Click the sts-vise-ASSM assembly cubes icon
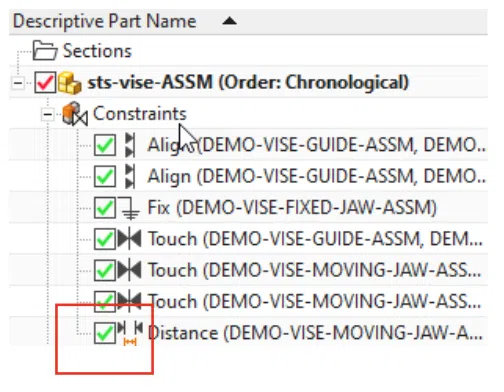 69,83
